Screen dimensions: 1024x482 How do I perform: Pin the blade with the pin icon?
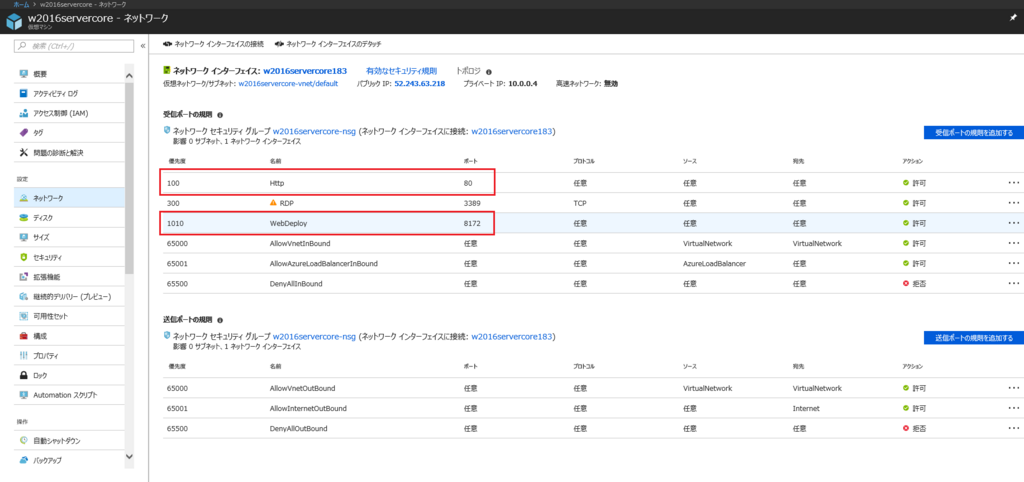coord(1013,19)
